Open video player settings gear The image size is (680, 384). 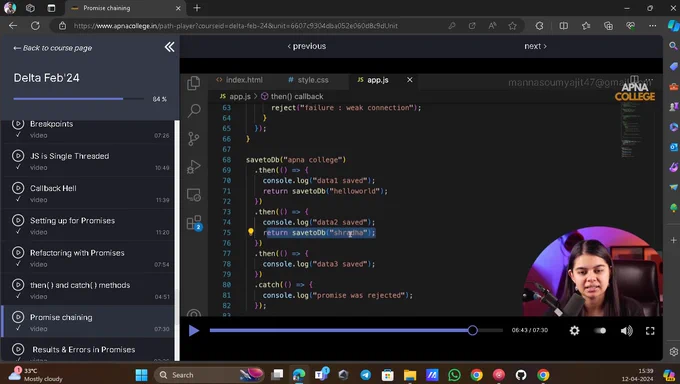point(575,331)
